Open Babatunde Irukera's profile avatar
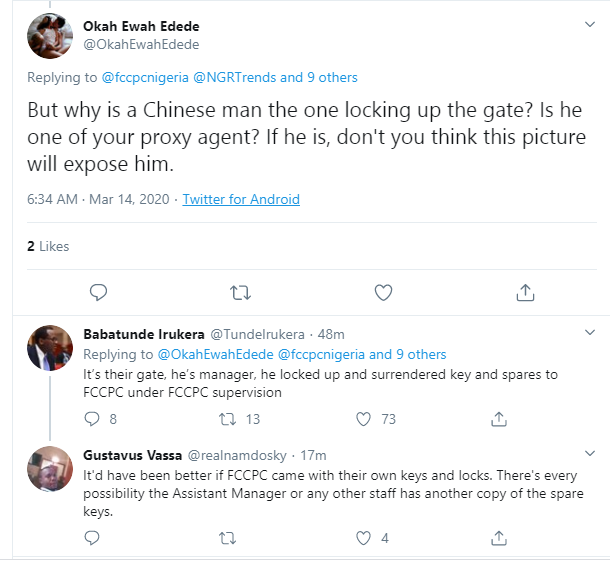 pos(49,350)
